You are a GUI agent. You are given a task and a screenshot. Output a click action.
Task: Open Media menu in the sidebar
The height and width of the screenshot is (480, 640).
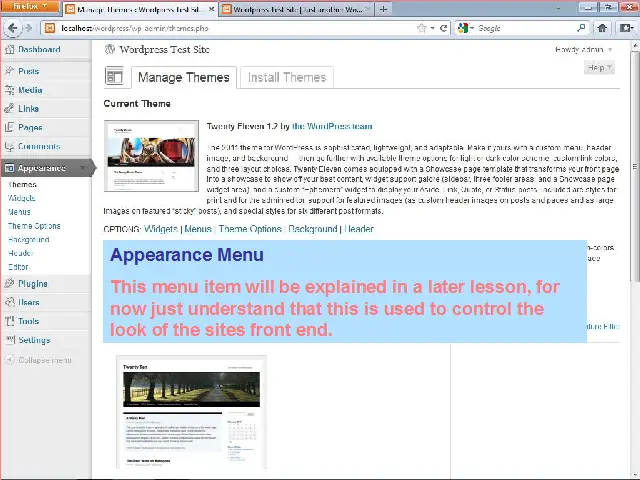(30, 90)
